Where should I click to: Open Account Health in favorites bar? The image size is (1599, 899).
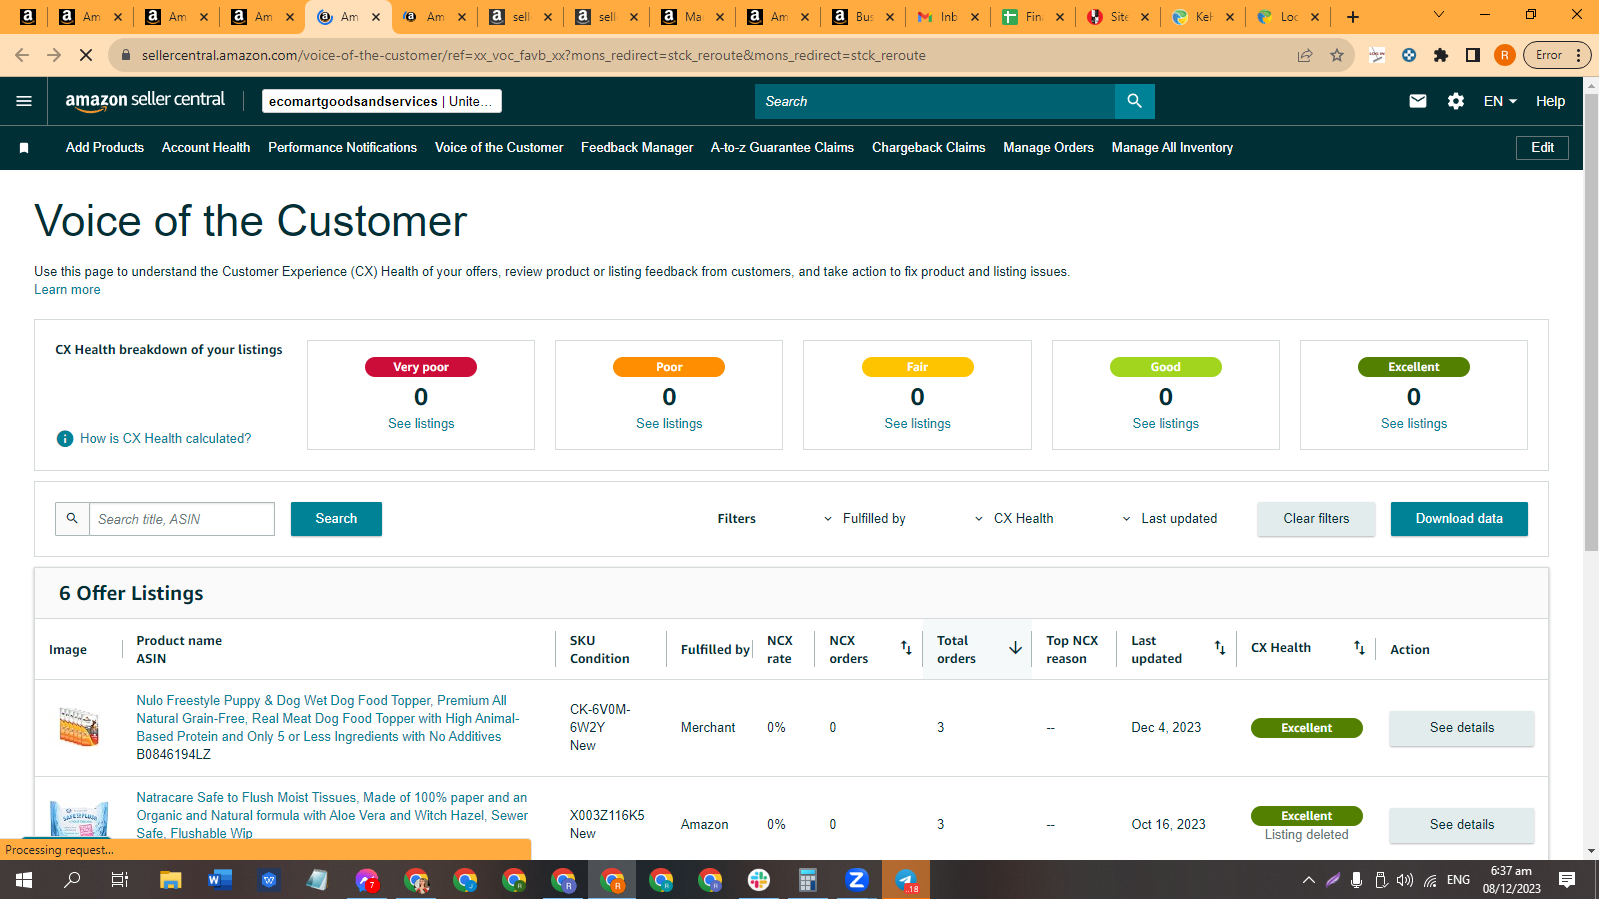point(206,148)
